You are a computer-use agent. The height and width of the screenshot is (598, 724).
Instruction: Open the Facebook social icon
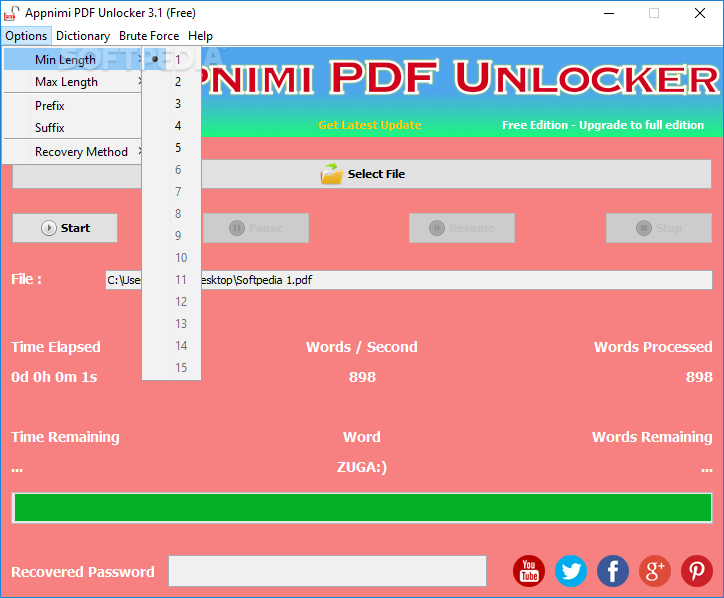[613, 571]
